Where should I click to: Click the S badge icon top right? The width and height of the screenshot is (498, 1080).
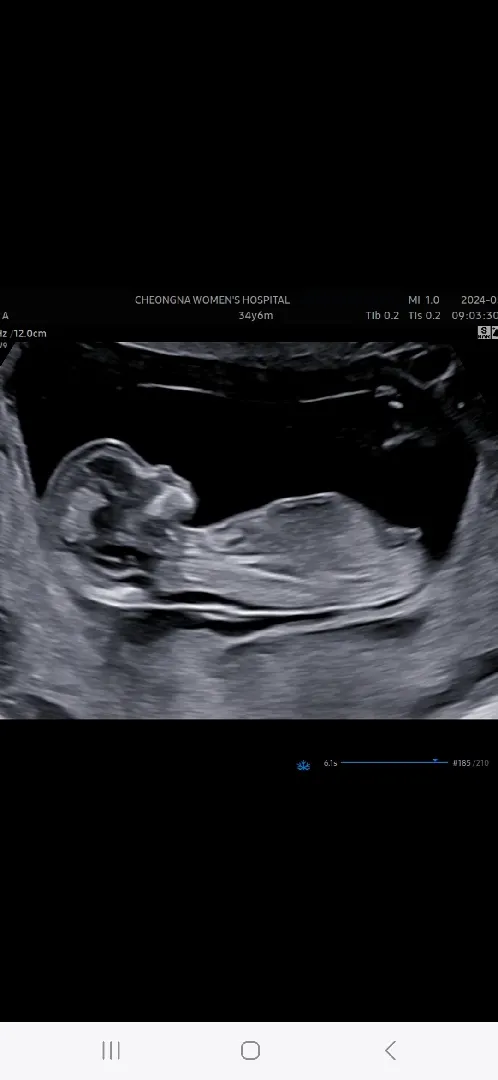[x=484, y=333]
